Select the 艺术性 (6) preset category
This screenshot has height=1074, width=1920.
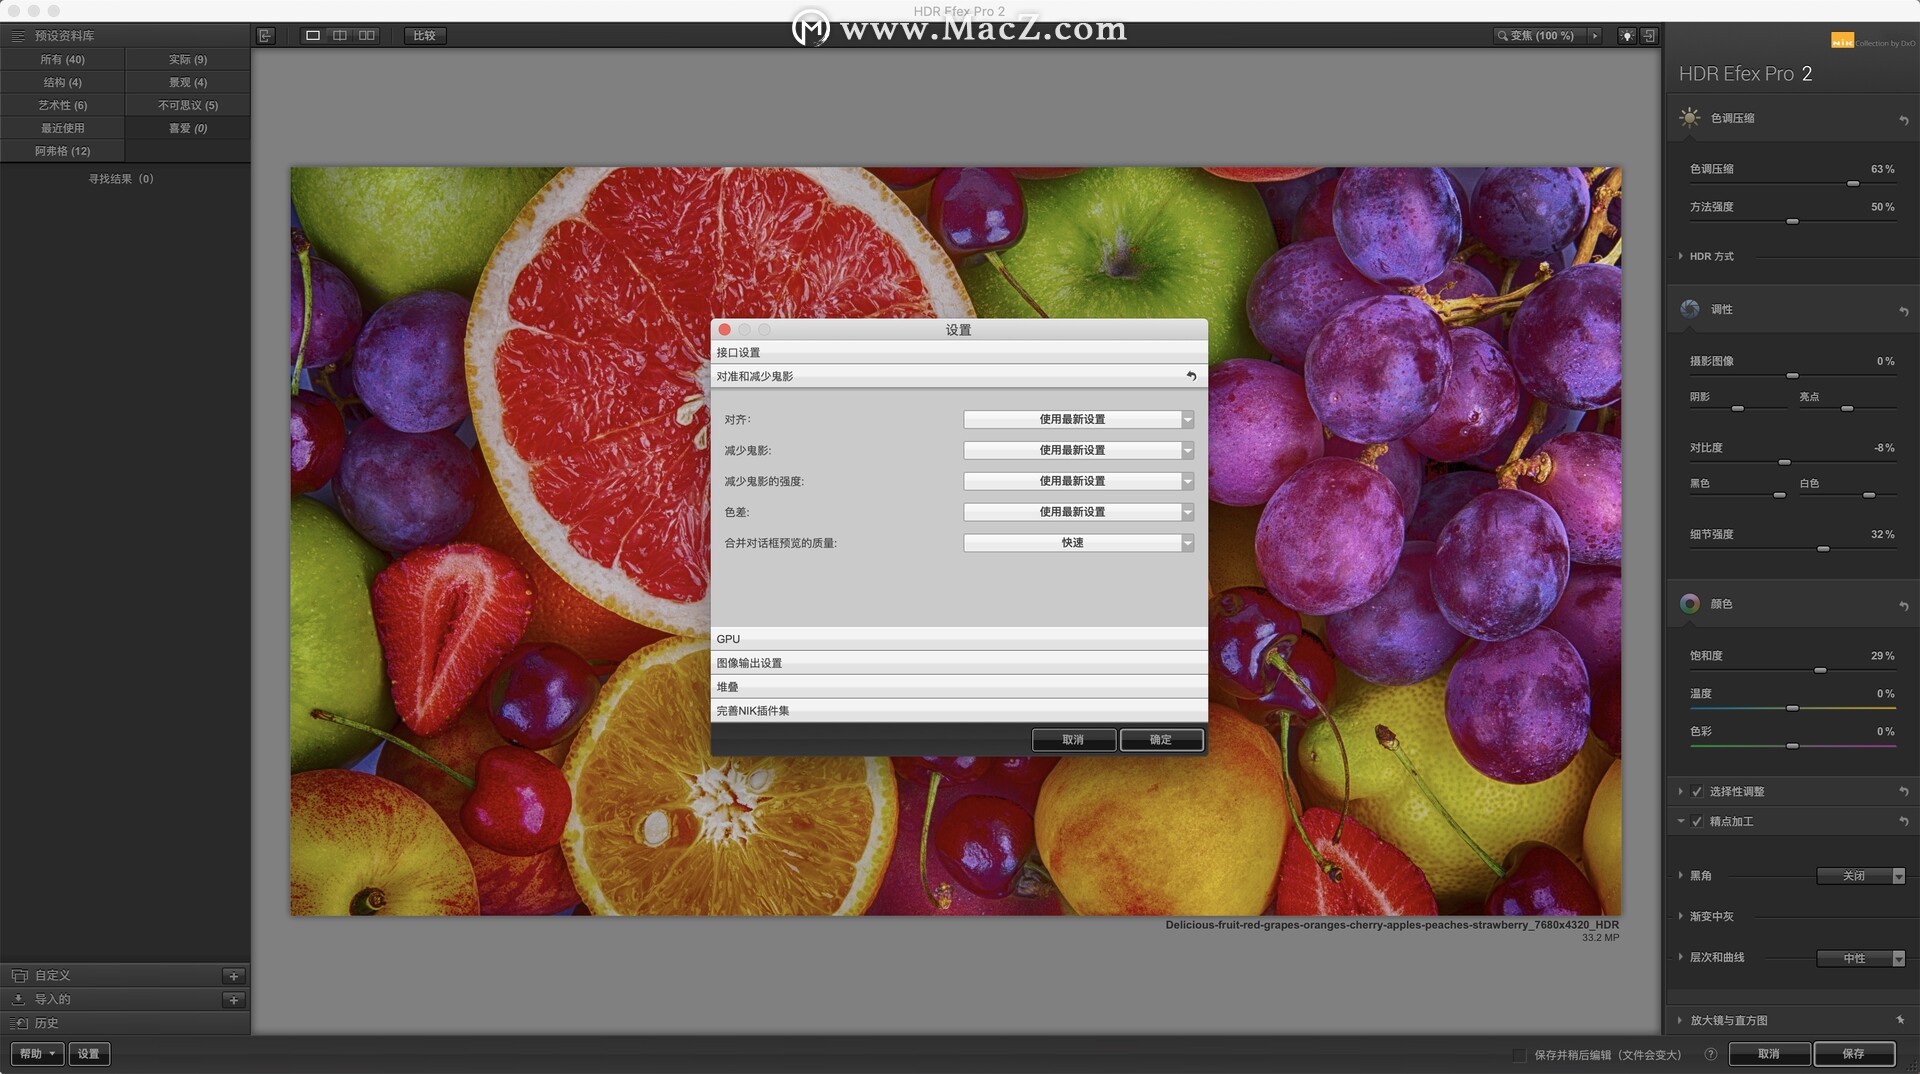point(62,105)
